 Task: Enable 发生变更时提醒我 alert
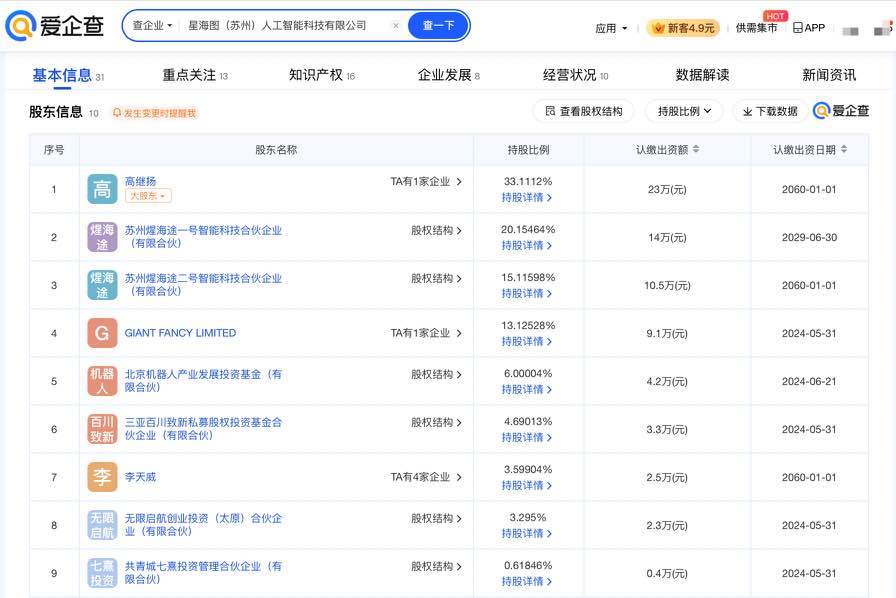[x=154, y=113]
